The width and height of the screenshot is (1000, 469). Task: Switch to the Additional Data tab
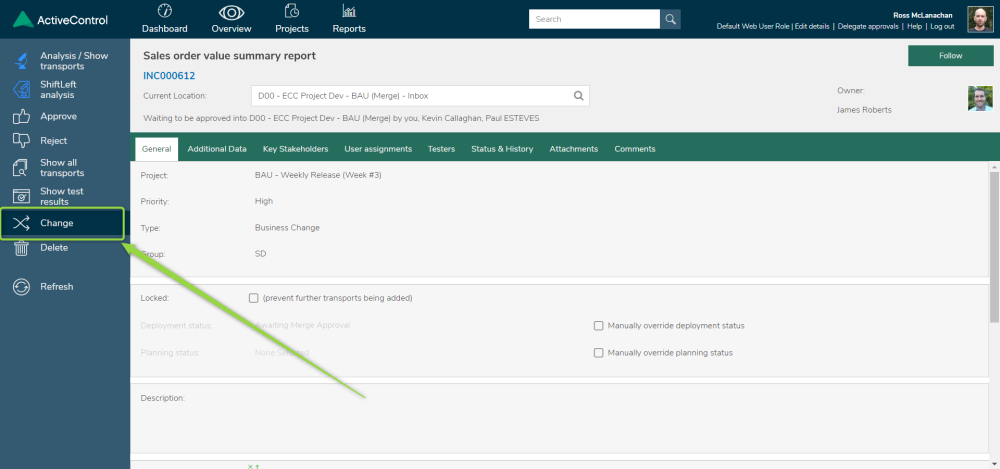tap(217, 149)
